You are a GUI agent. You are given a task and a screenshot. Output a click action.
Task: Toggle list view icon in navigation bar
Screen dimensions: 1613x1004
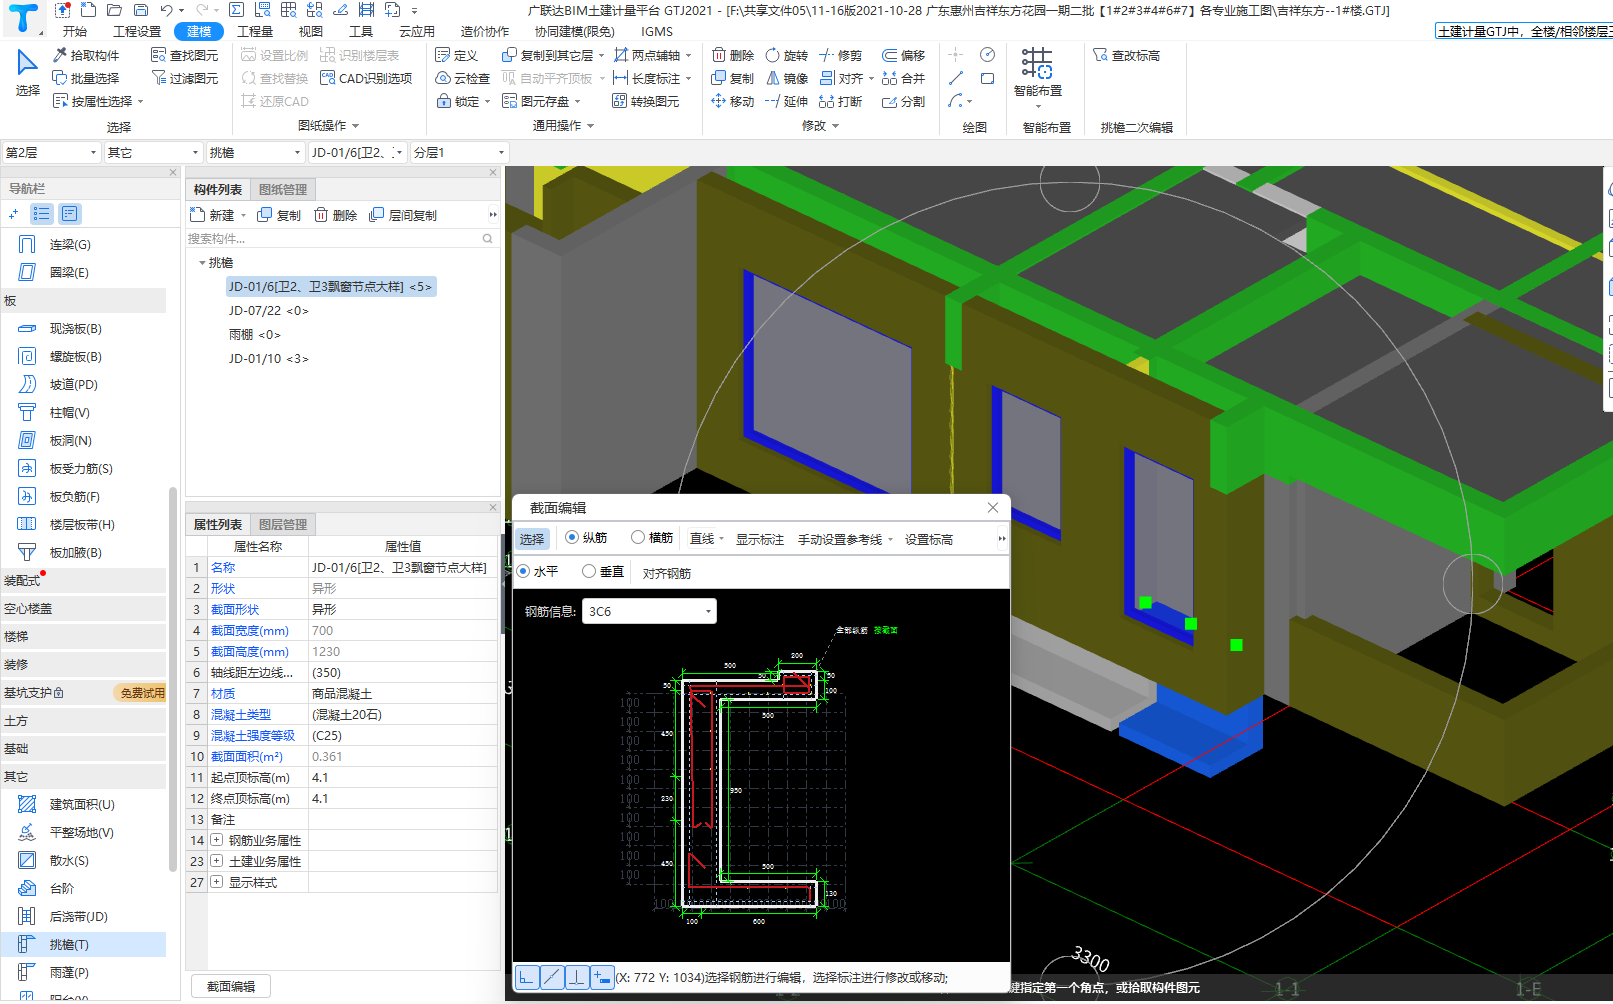69,213
